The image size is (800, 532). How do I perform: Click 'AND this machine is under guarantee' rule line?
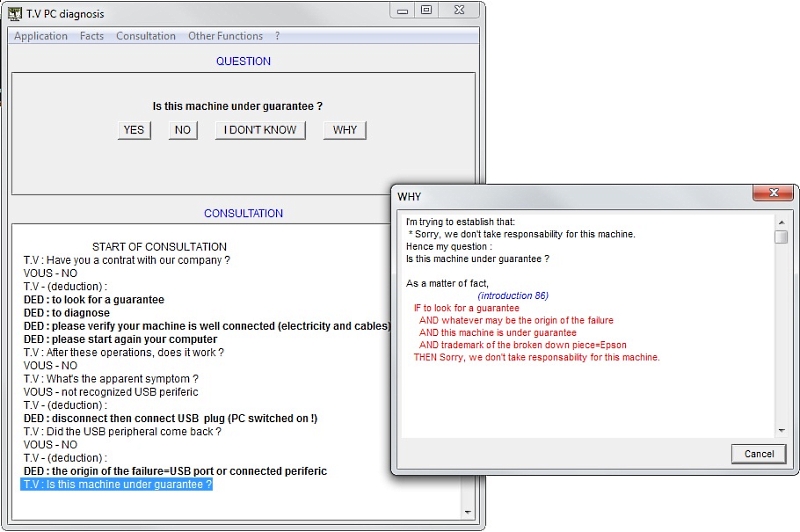coord(497,333)
